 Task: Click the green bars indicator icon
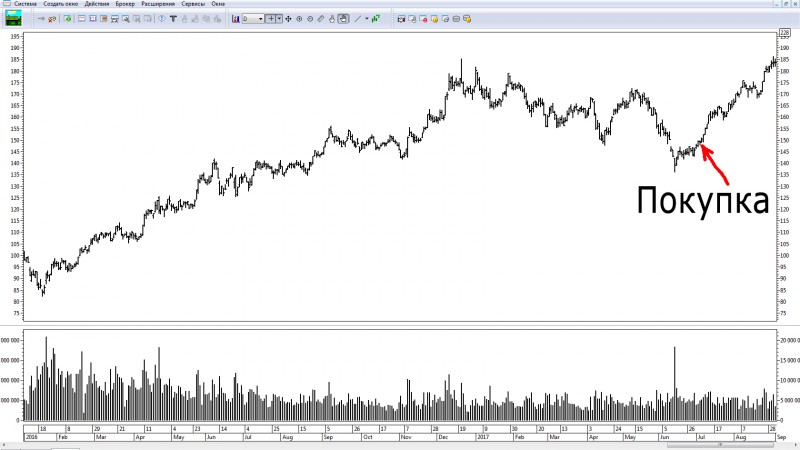click(x=376, y=19)
